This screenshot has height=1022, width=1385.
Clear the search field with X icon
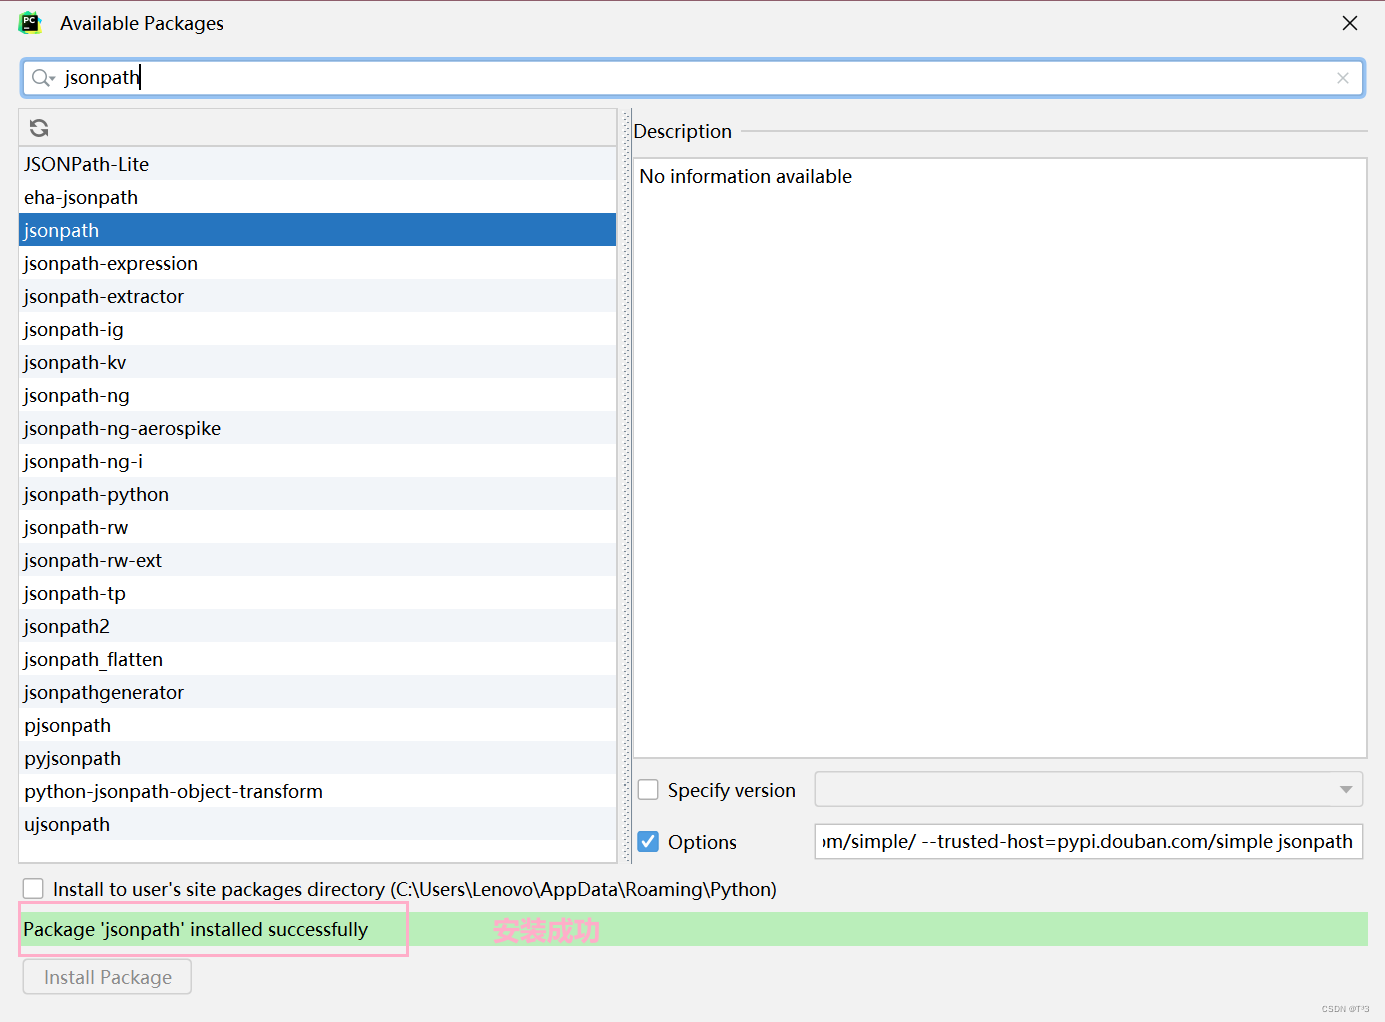(1343, 78)
